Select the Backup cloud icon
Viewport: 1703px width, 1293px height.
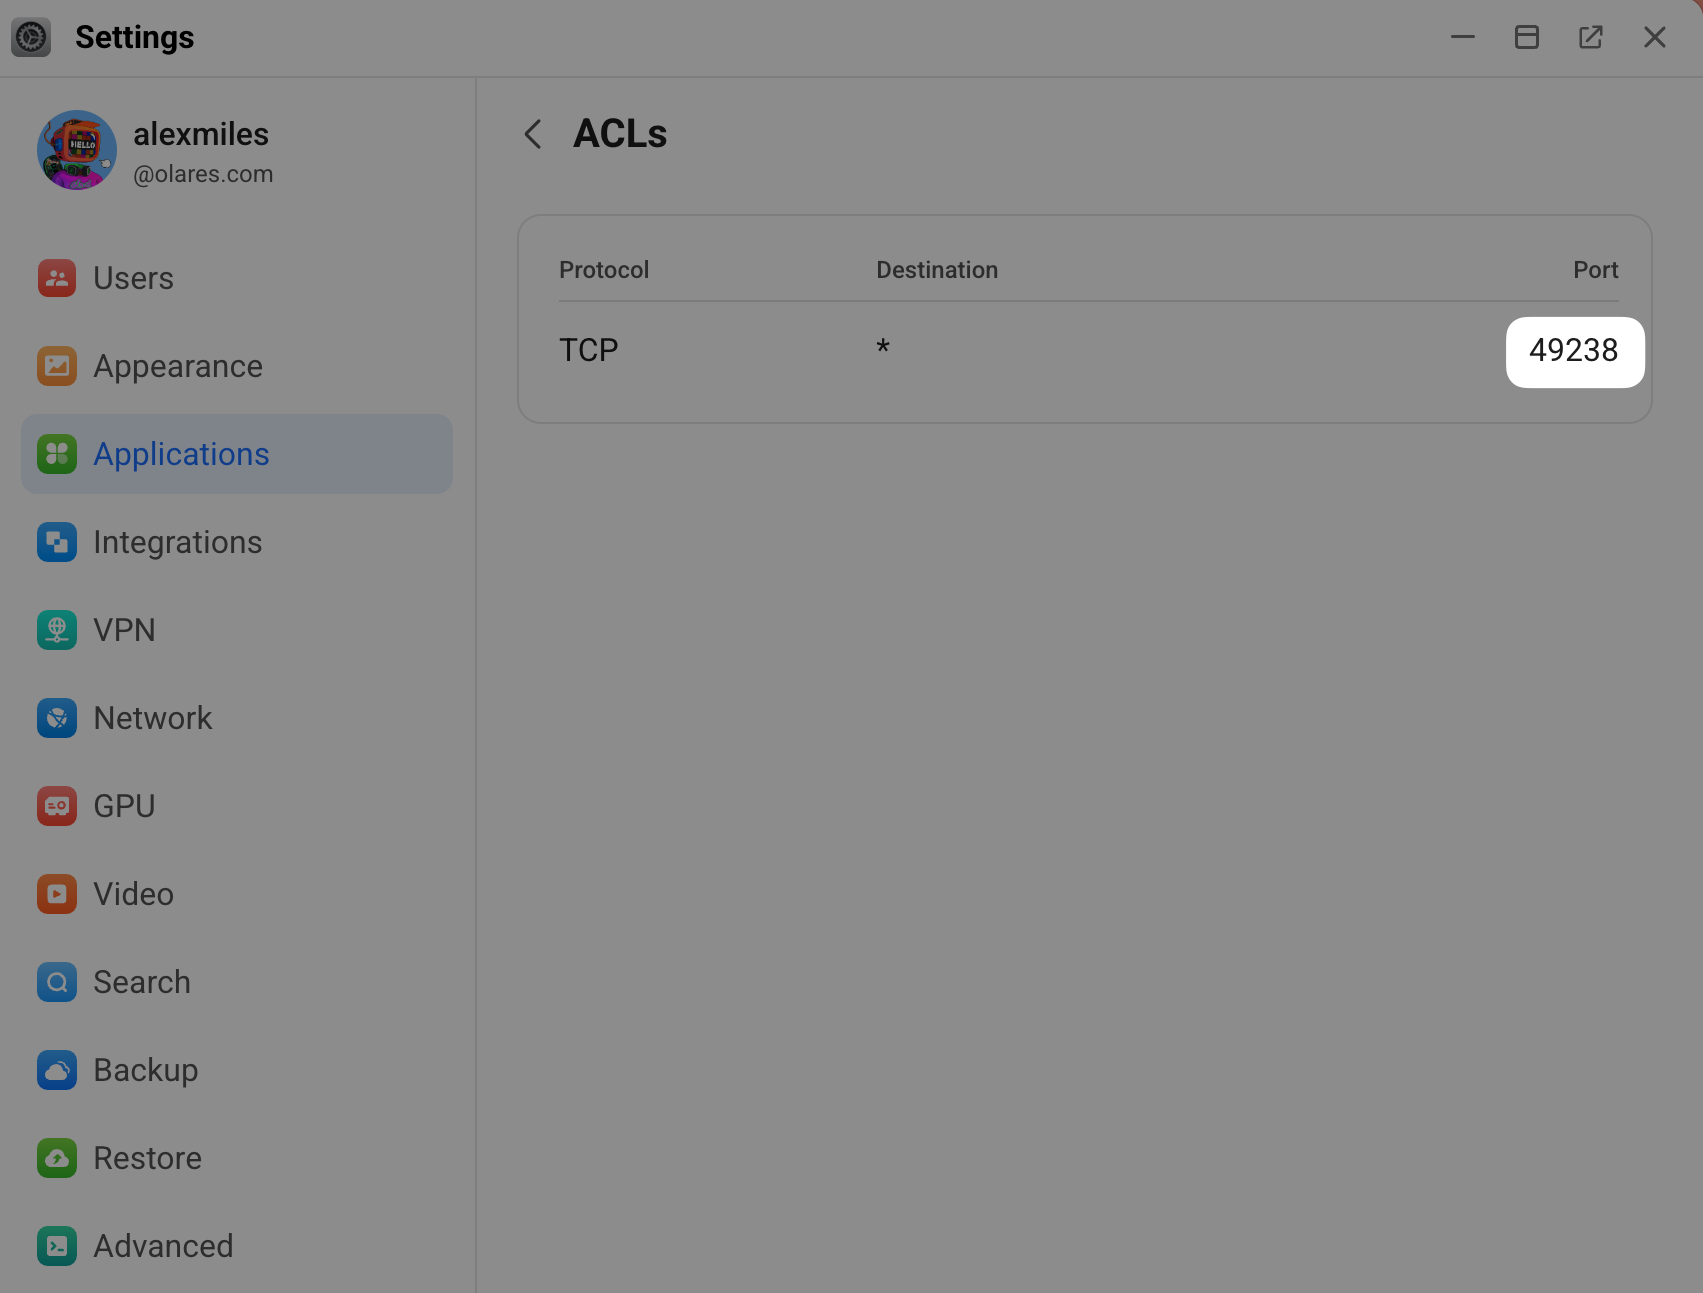[x=57, y=1070]
